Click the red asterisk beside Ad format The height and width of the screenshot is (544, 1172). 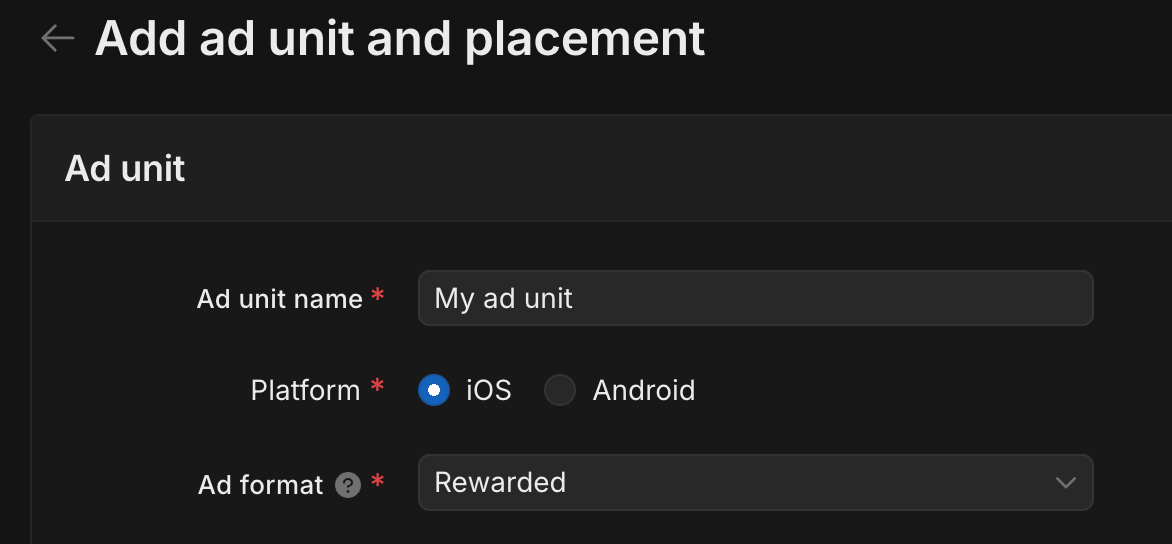[x=377, y=482]
